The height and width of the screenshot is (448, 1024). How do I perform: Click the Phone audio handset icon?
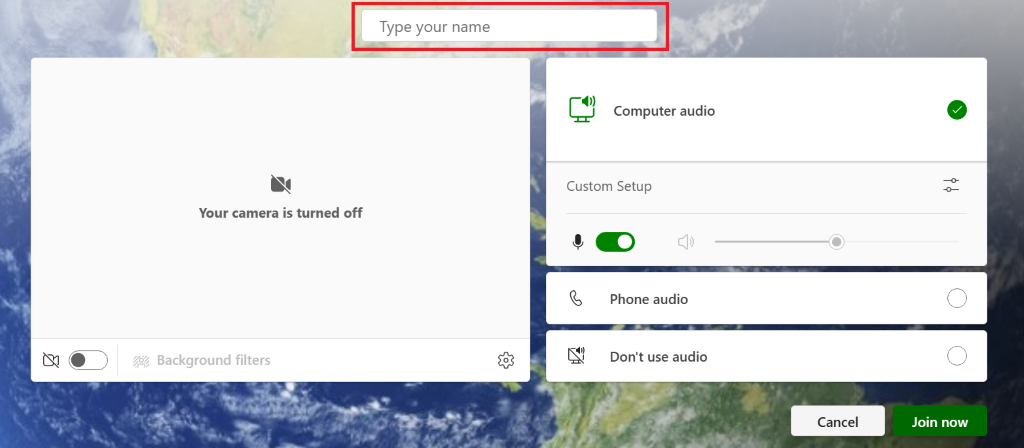tap(576, 298)
